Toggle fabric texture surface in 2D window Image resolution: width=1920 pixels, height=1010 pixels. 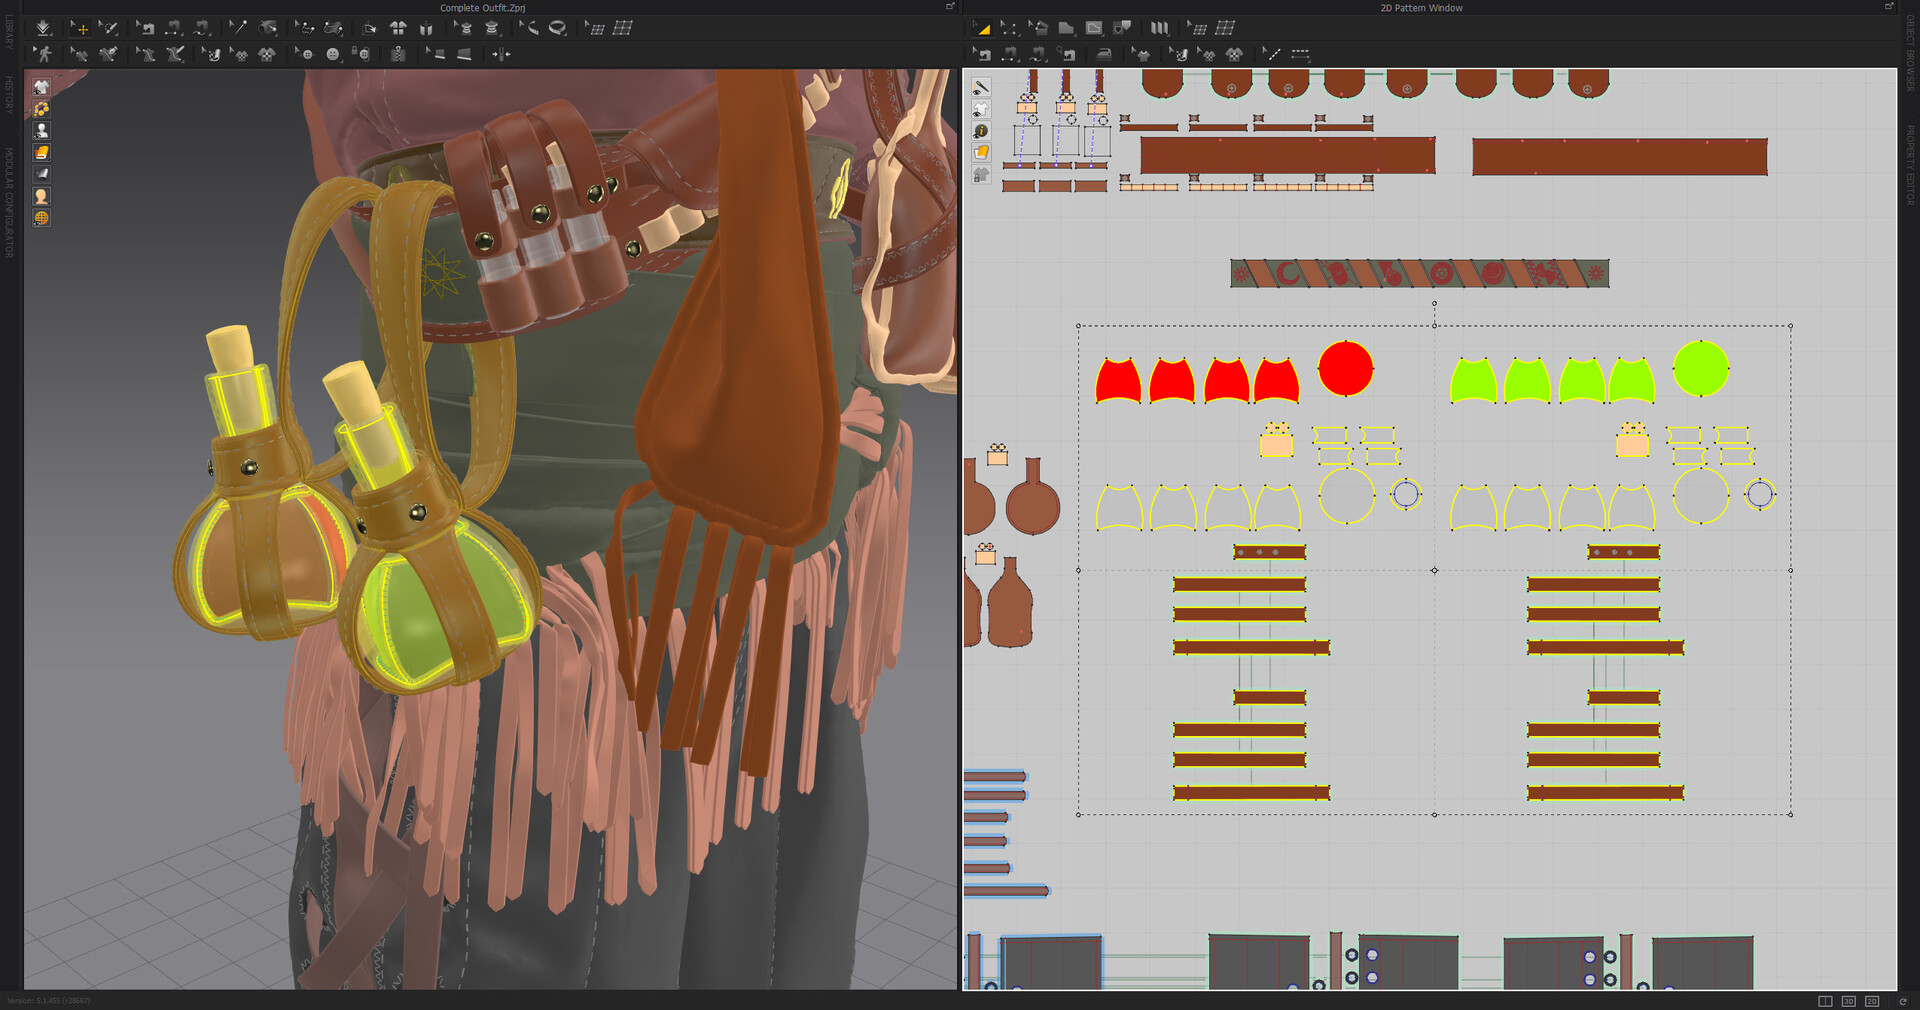pyautogui.click(x=981, y=152)
